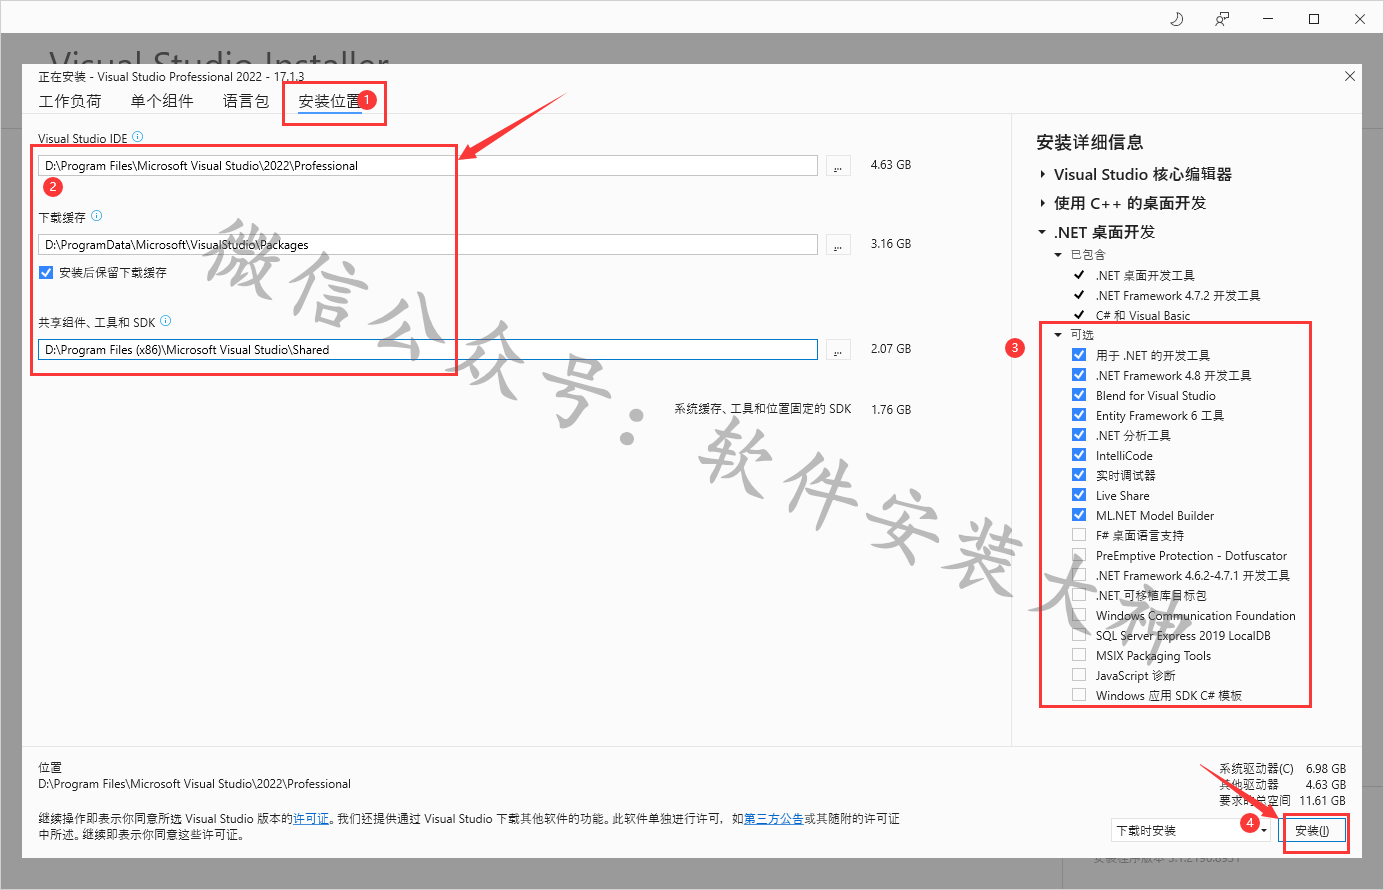Screen dimensions: 1384x890
Task: Expand Visual Studio 核心编辑器 section
Action: (1042, 174)
